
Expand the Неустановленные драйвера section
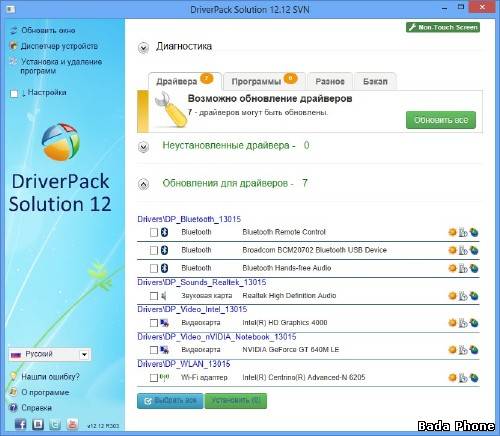point(143,147)
